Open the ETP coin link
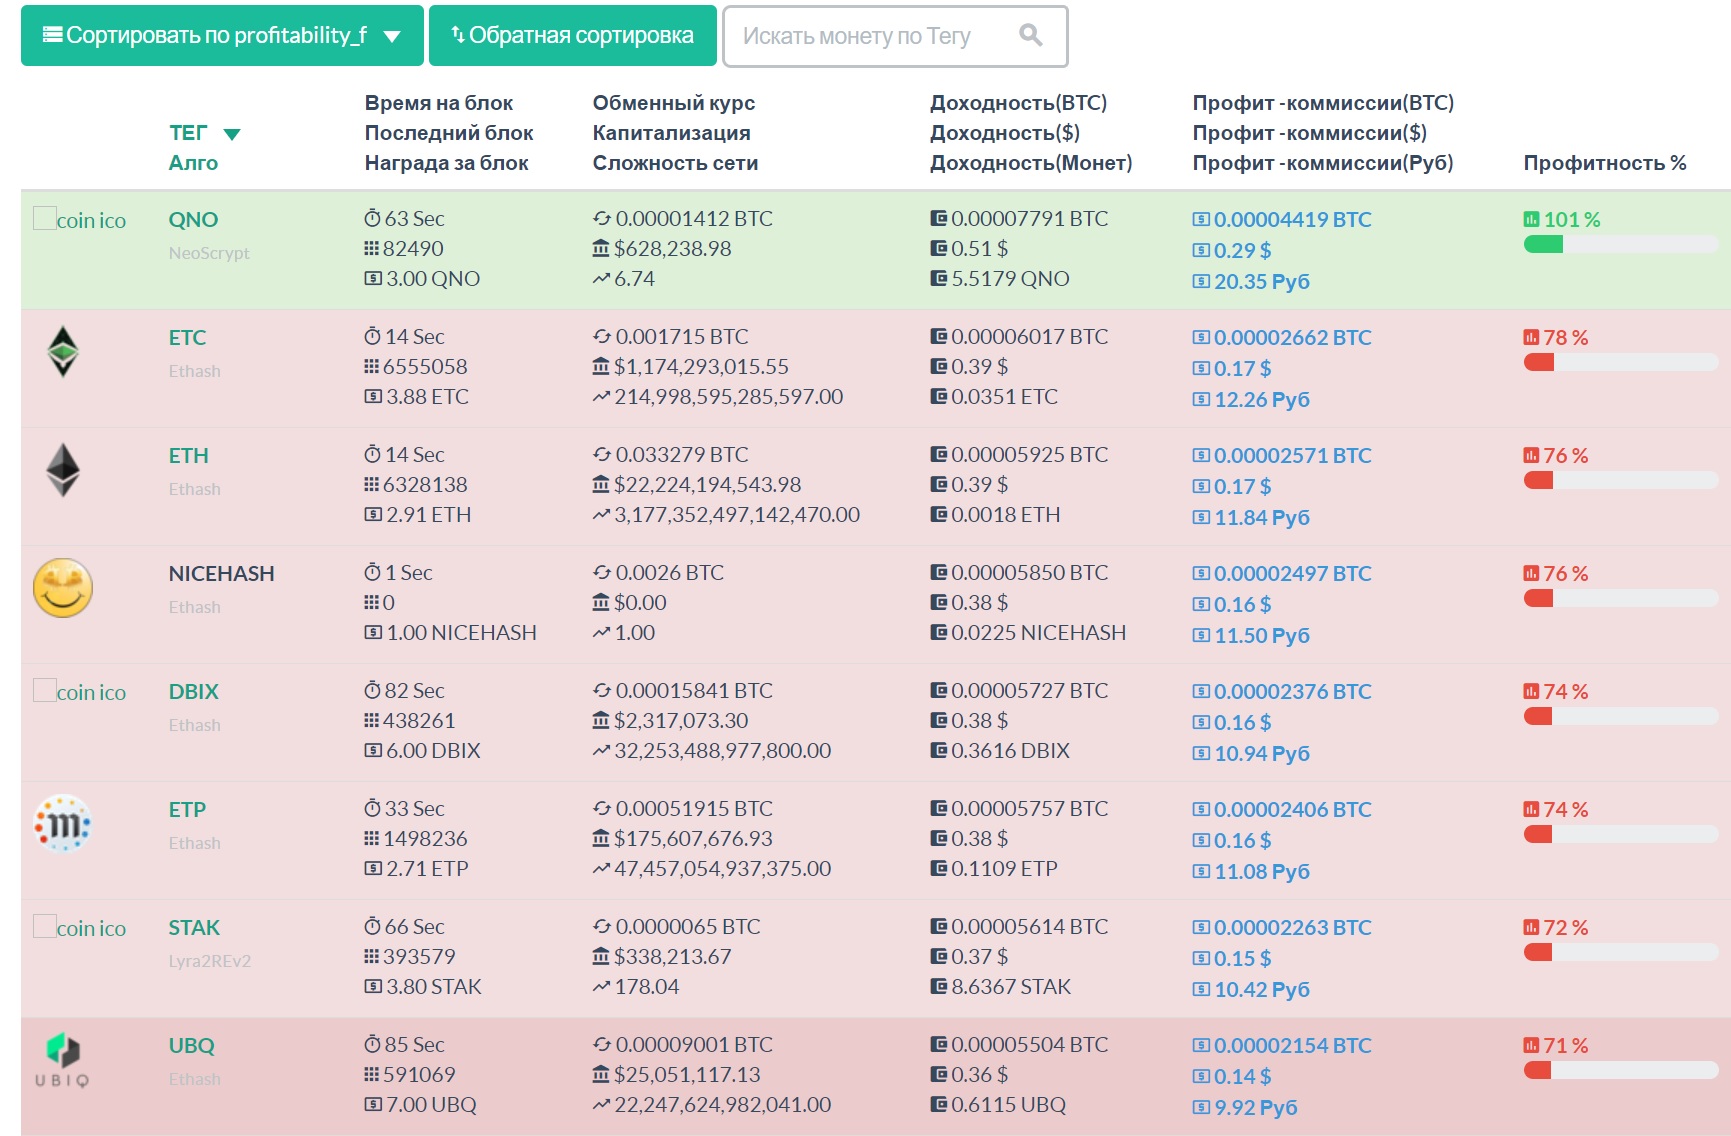1731x1136 pixels. (187, 810)
